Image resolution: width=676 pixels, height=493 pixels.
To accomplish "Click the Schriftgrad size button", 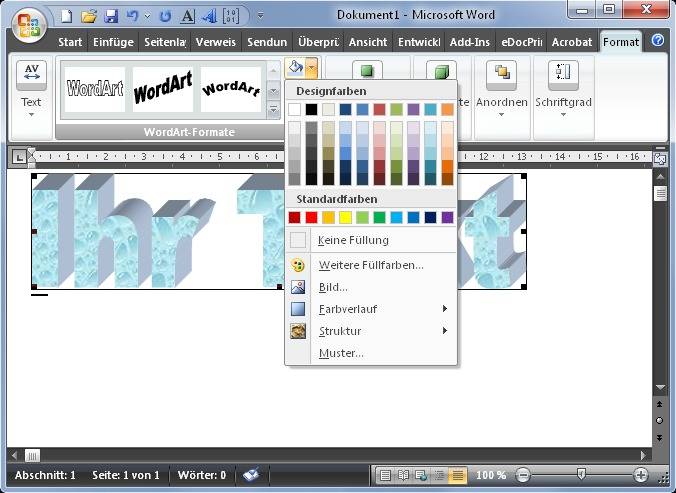I will click(x=563, y=88).
